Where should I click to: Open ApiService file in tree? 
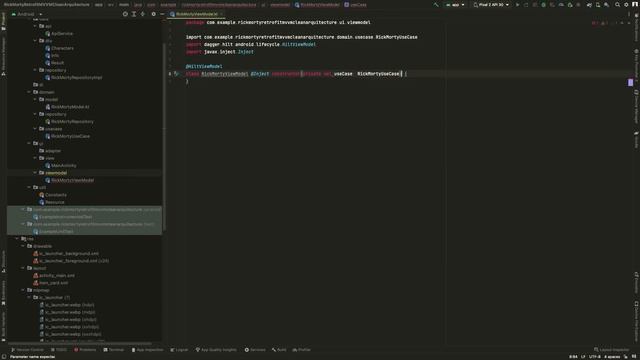[x=59, y=33]
